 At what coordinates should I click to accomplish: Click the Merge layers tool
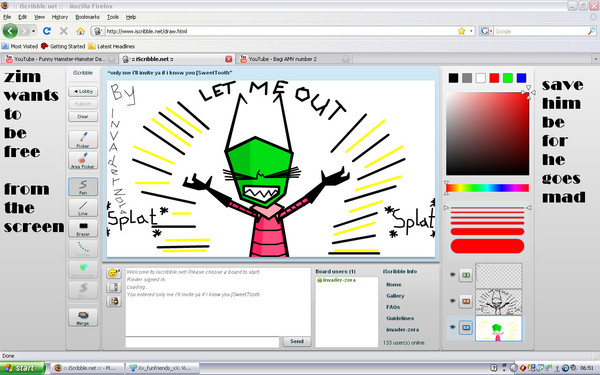(x=83, y=318)
